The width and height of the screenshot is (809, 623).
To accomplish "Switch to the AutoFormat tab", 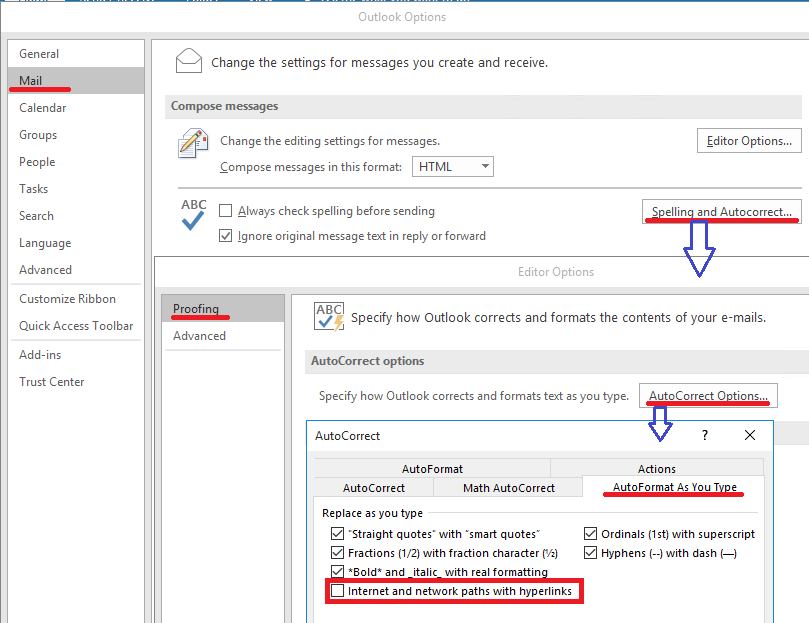I will 432,469.
